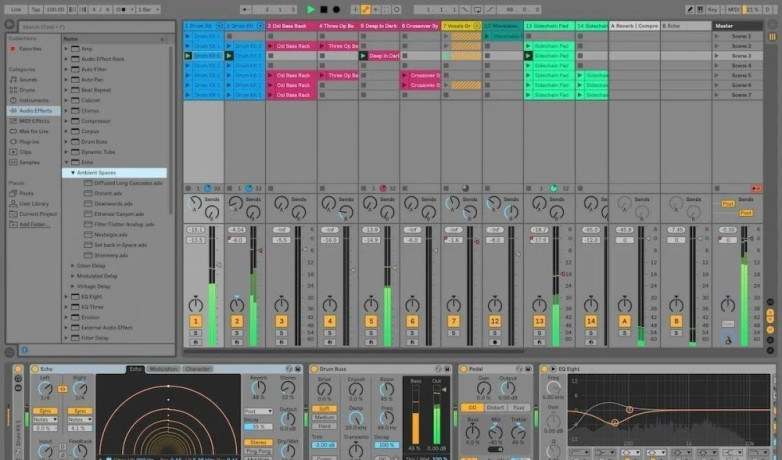Click the Link button

click(x=16, y=9)
